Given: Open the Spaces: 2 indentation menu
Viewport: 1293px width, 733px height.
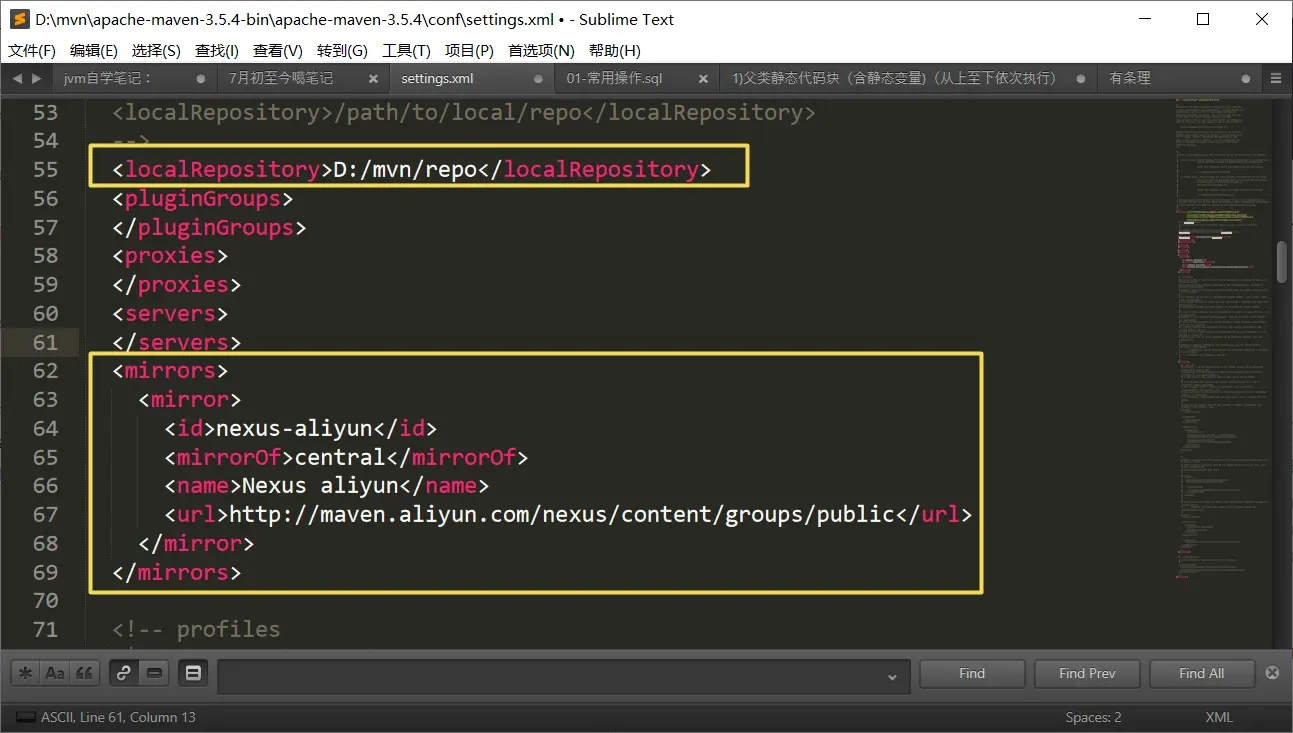Looking at the screenshot, I should [x=1093, y=717].
